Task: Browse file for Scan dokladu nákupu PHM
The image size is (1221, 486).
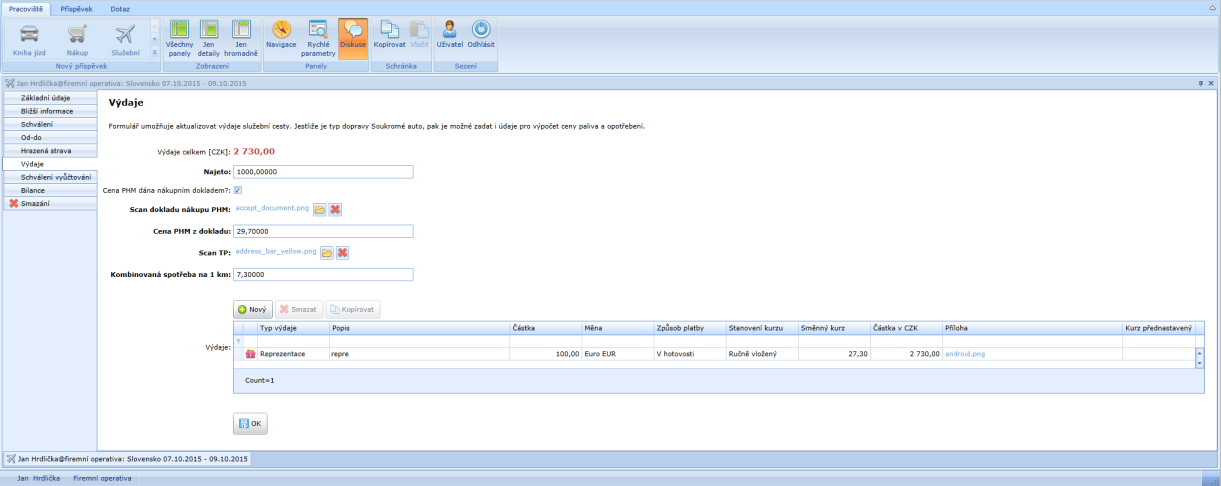Action: coord(320,209)
